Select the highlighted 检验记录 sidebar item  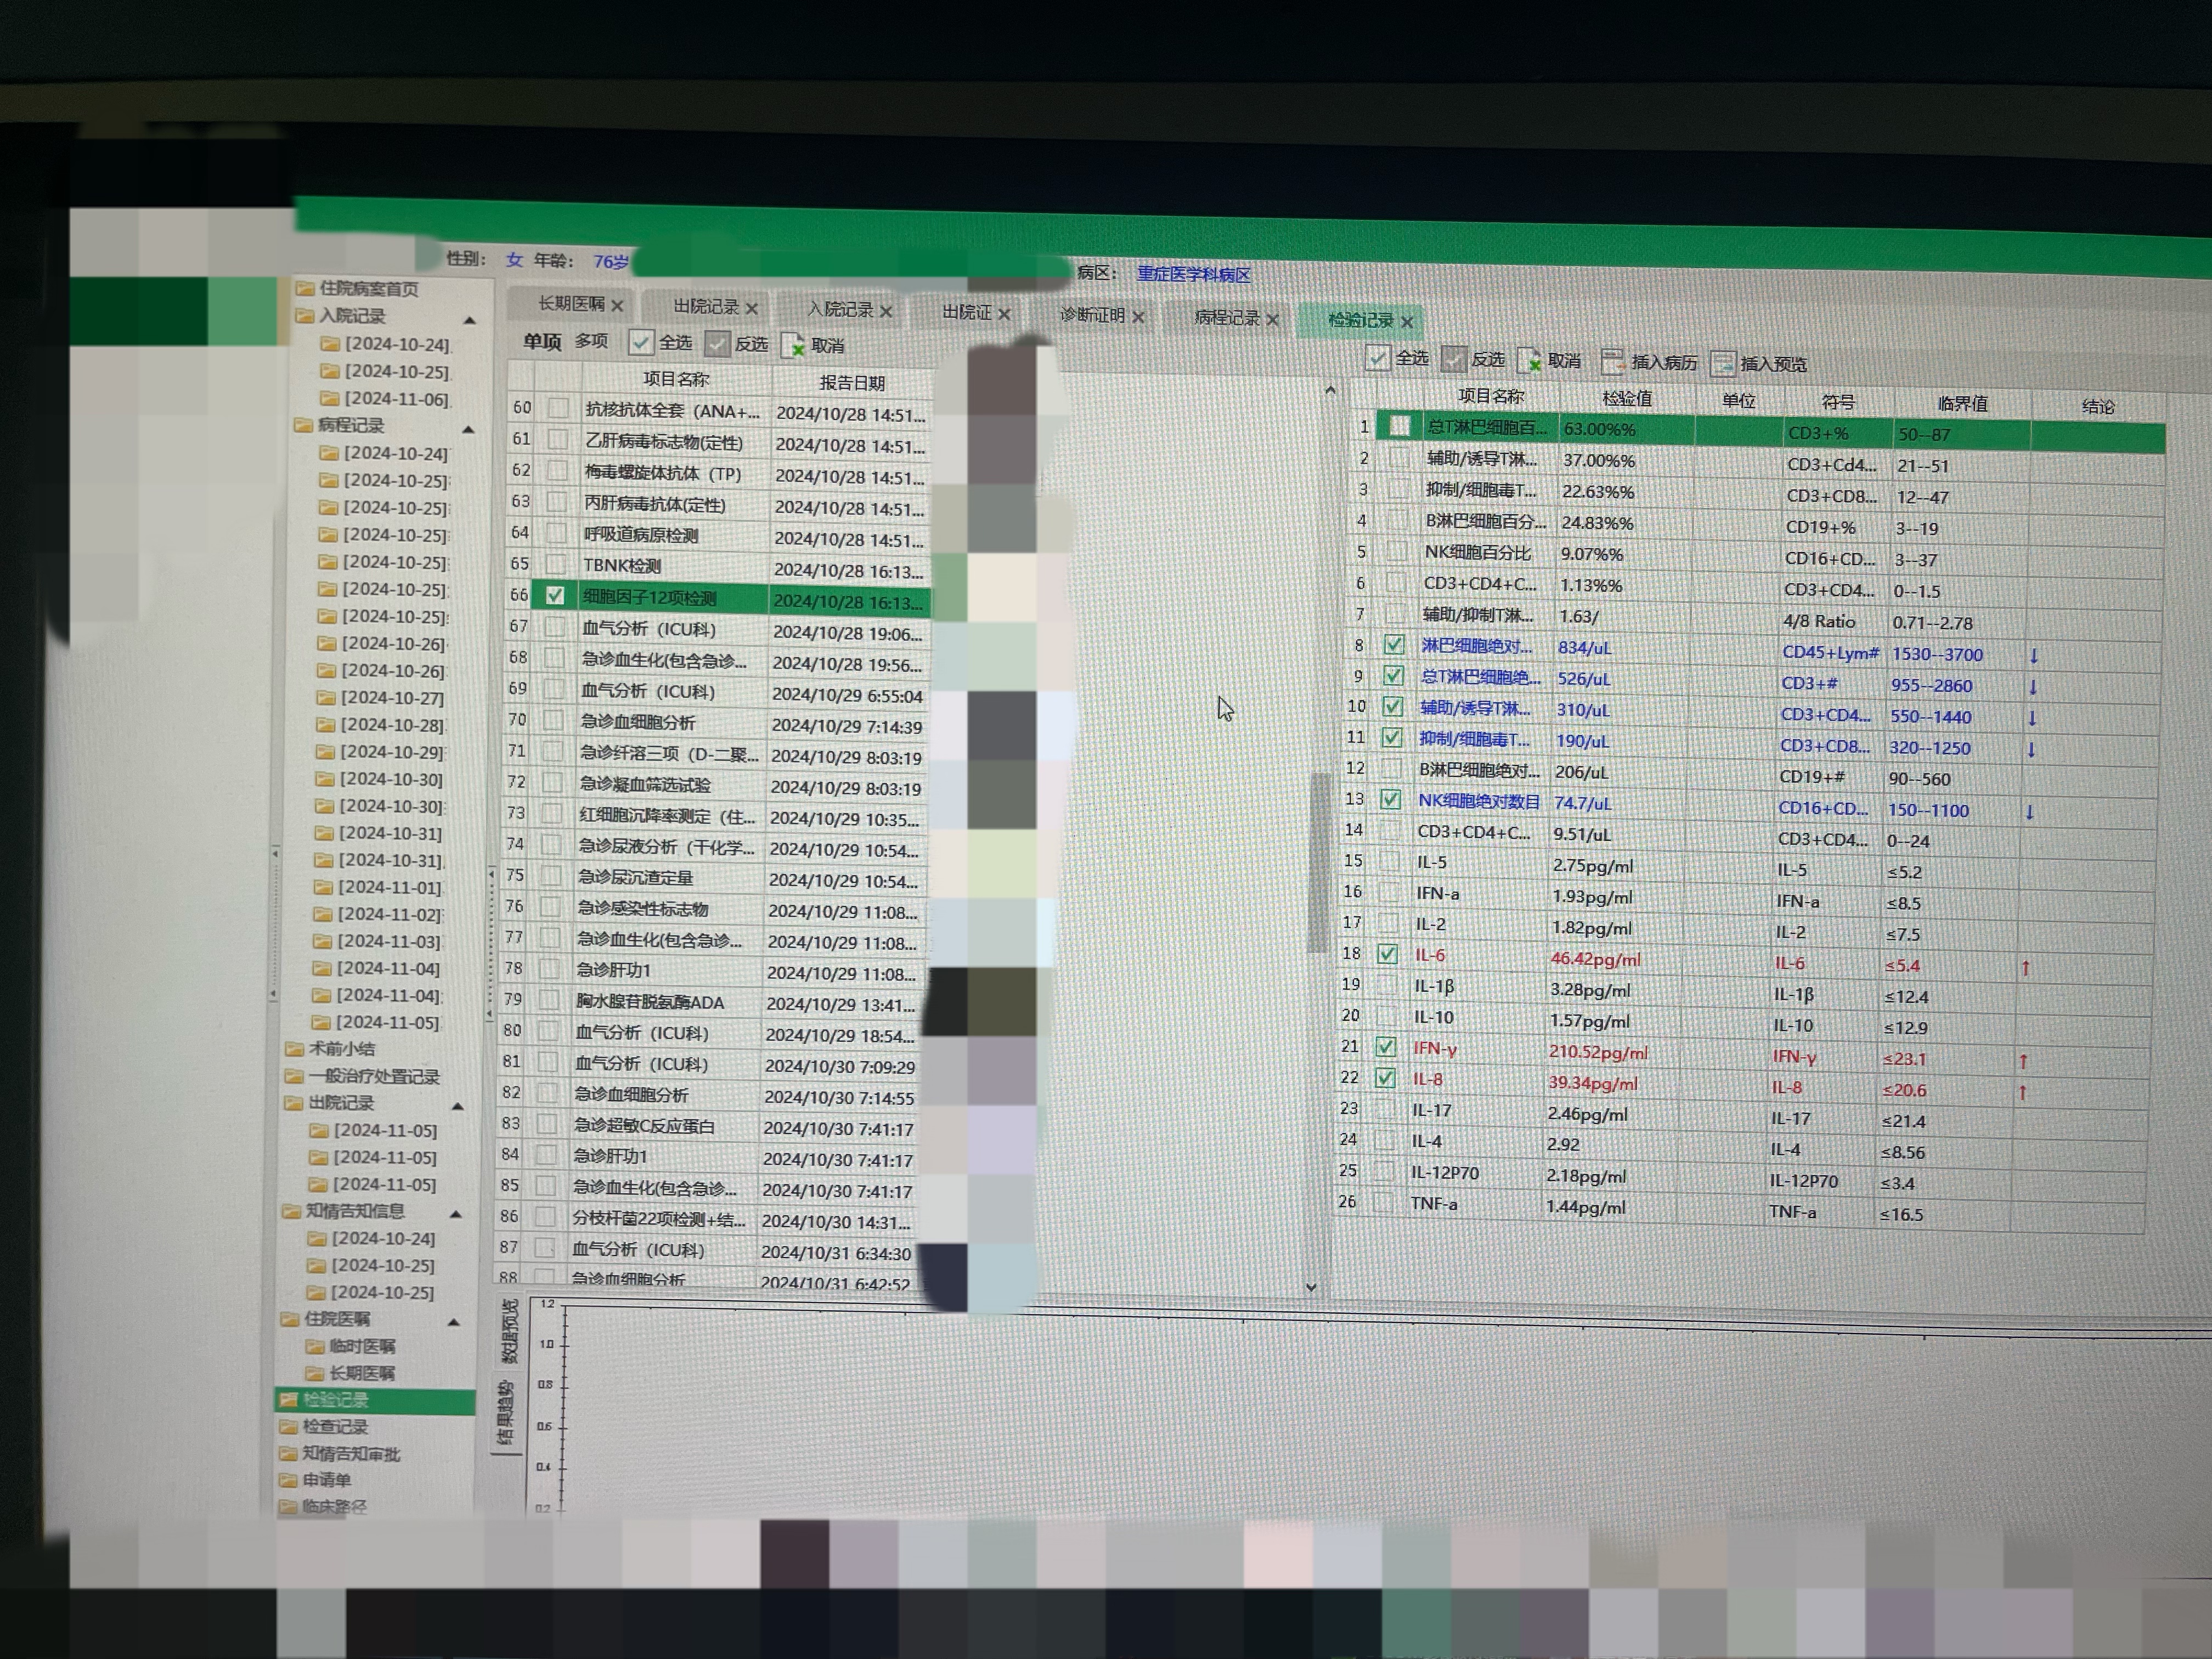375,1400
